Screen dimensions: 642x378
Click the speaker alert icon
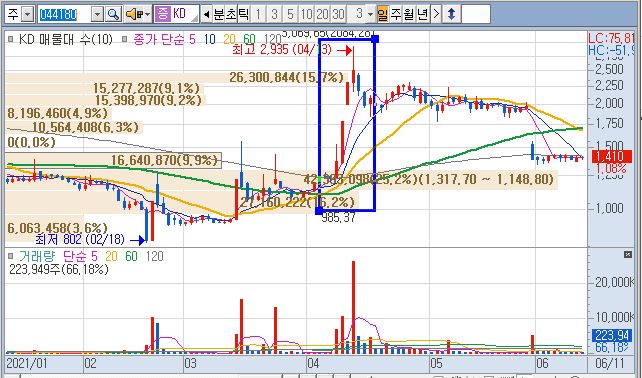[134, 14]
